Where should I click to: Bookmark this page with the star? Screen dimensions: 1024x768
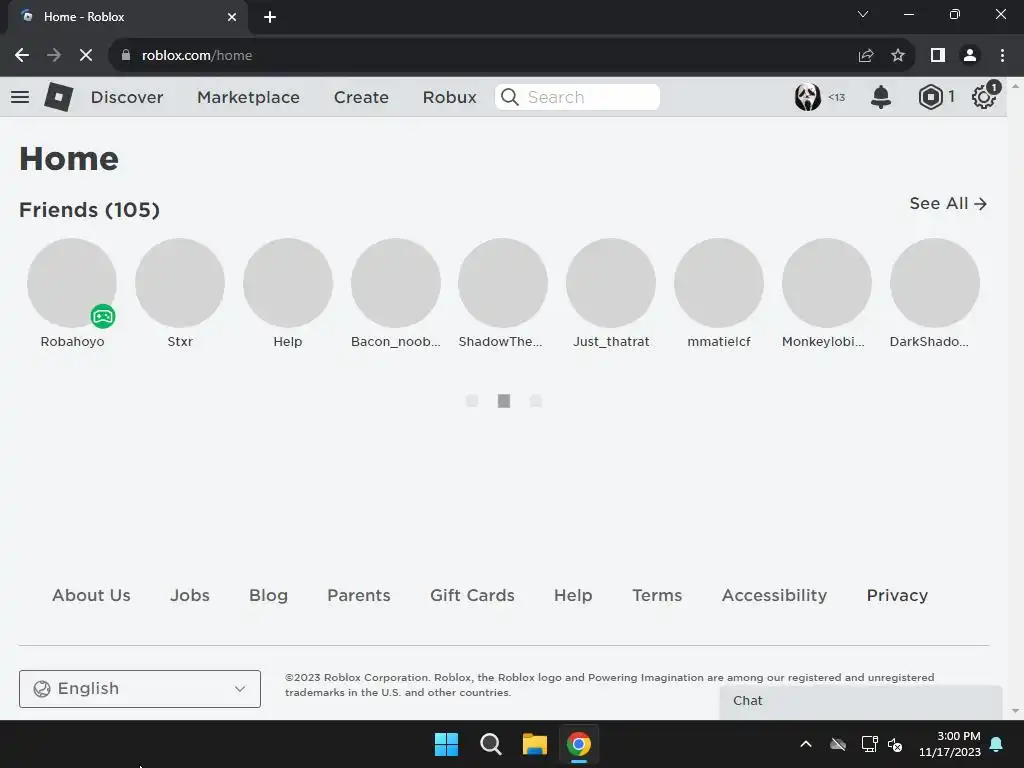pos(898,56)
